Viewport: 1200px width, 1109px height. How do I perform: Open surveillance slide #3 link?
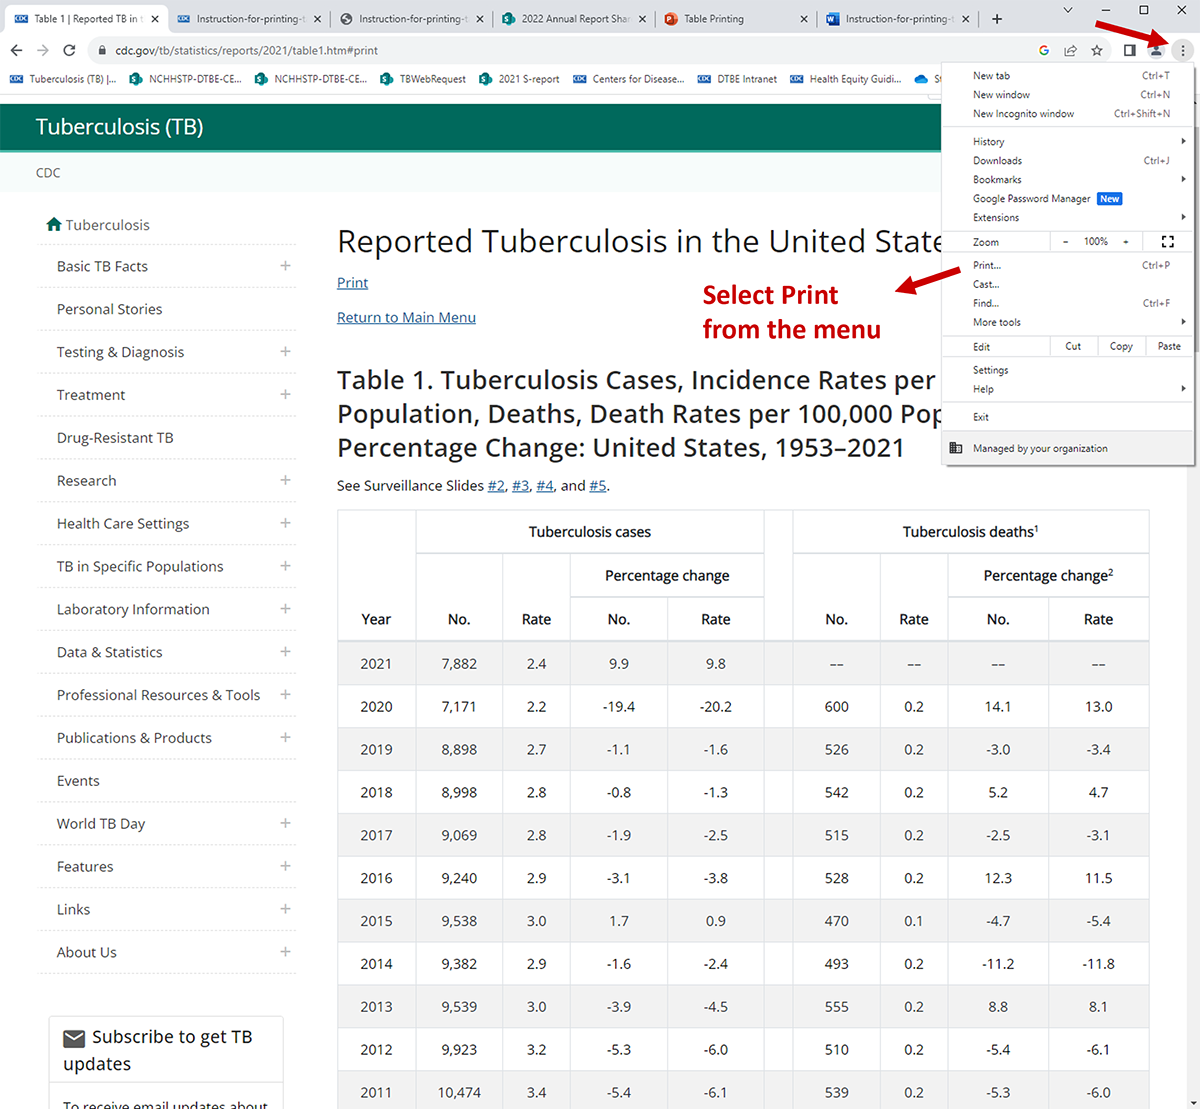(x=521, y=485)
